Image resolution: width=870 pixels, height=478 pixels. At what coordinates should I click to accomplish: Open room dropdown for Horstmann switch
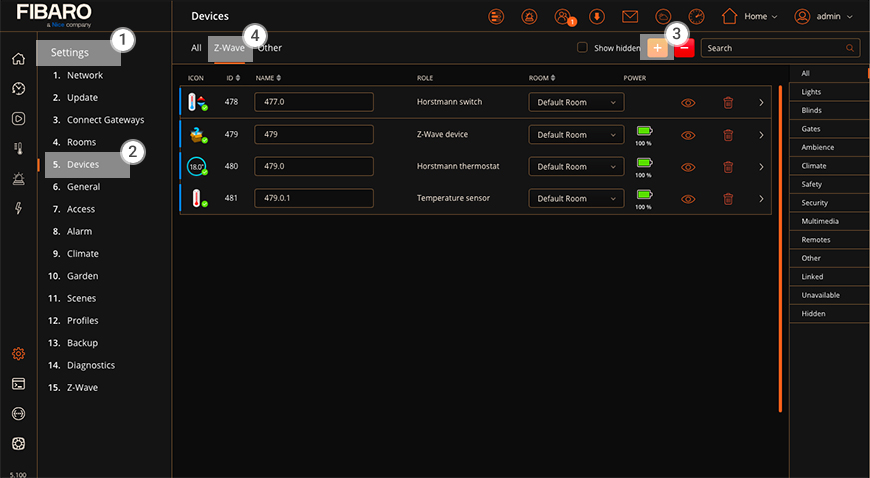[576, 102]
